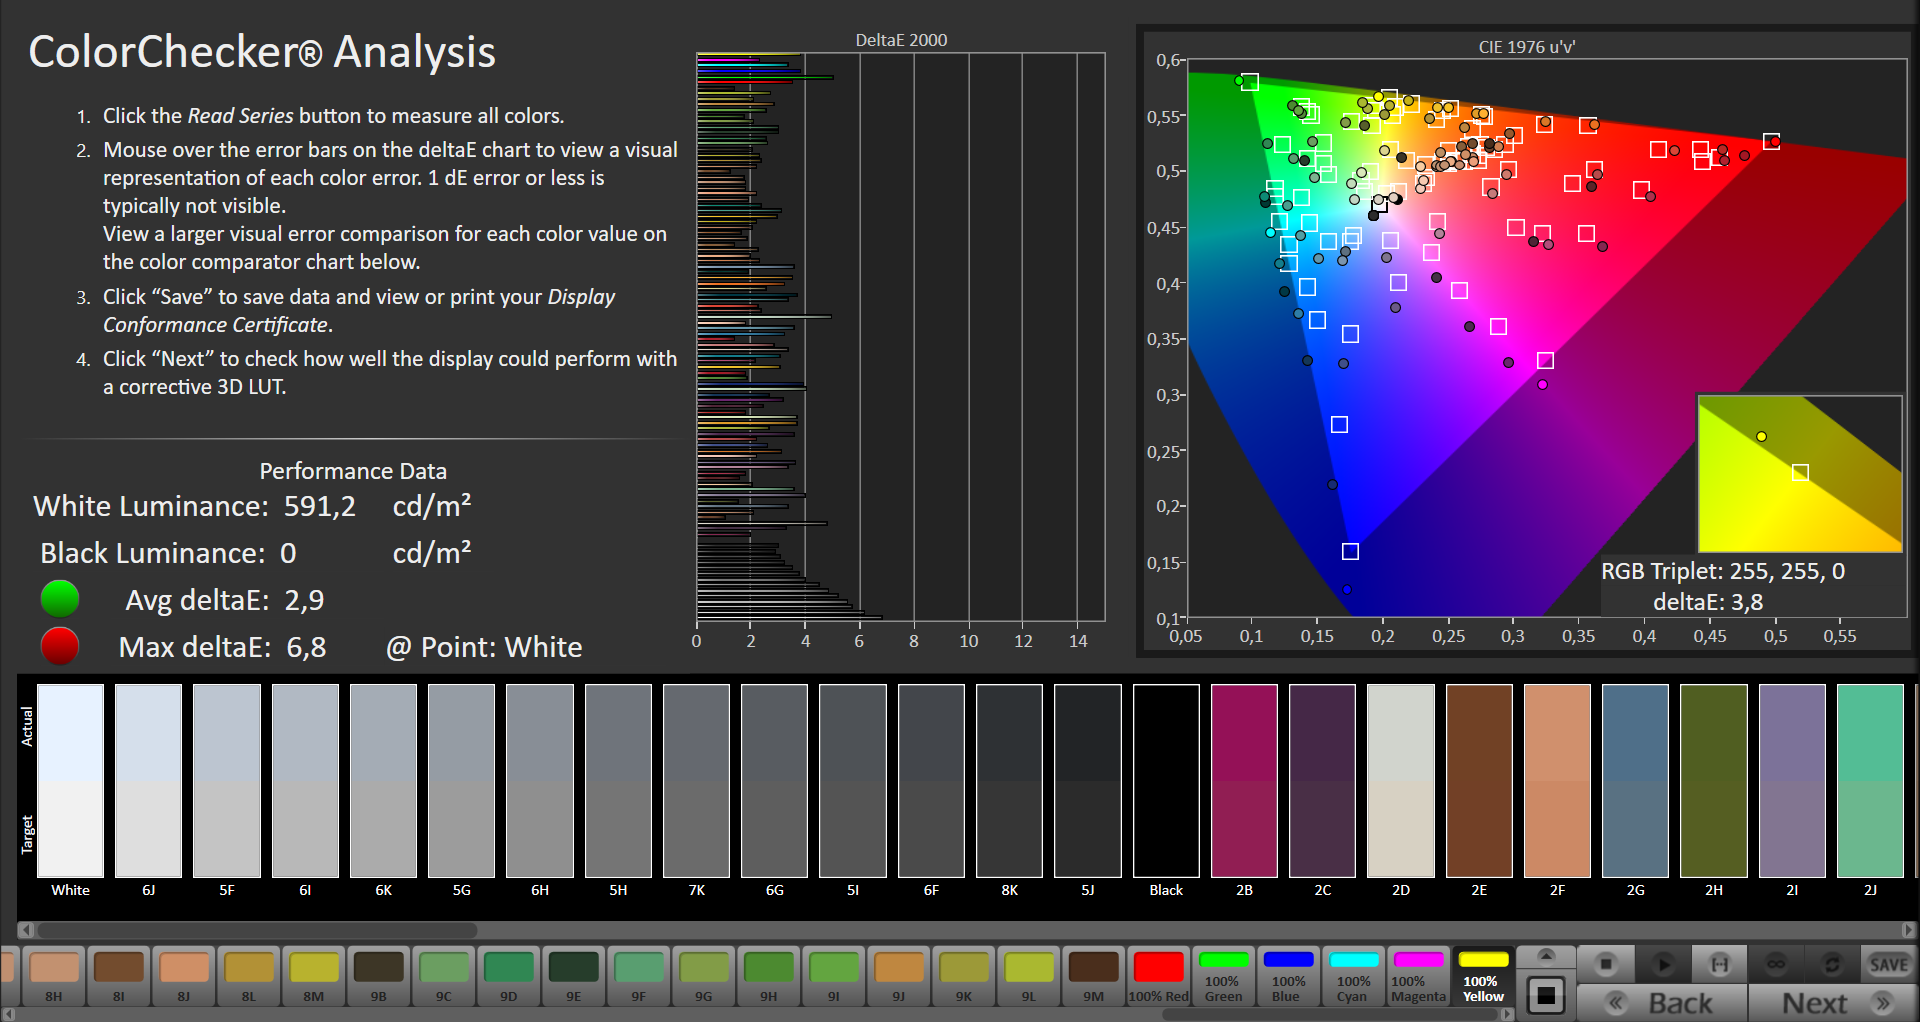Image resolution: width=1920 pixels, height=1022 pixels.
Task: Click the stop measurement icon
Action: click(1606, 964)
